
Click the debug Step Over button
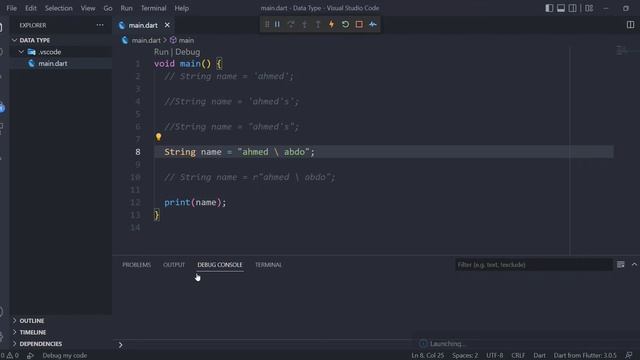click(x=291, y=24)
